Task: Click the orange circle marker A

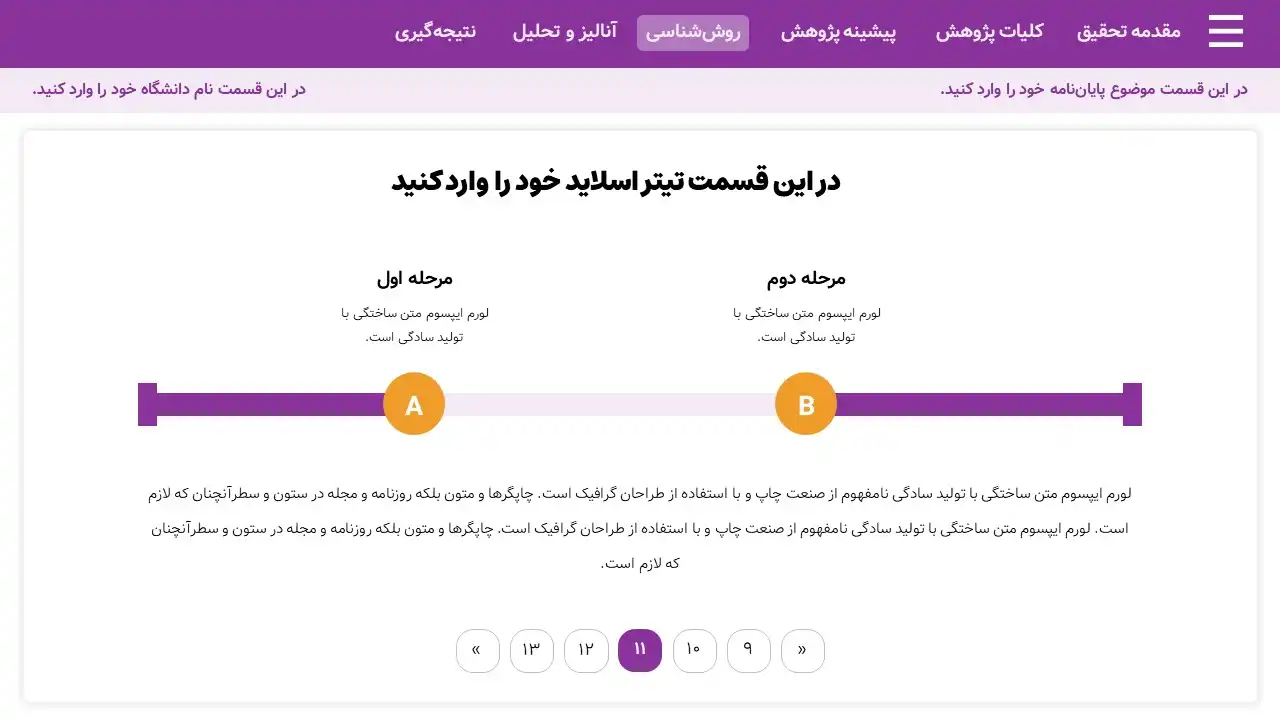Action: click(414, 404)
